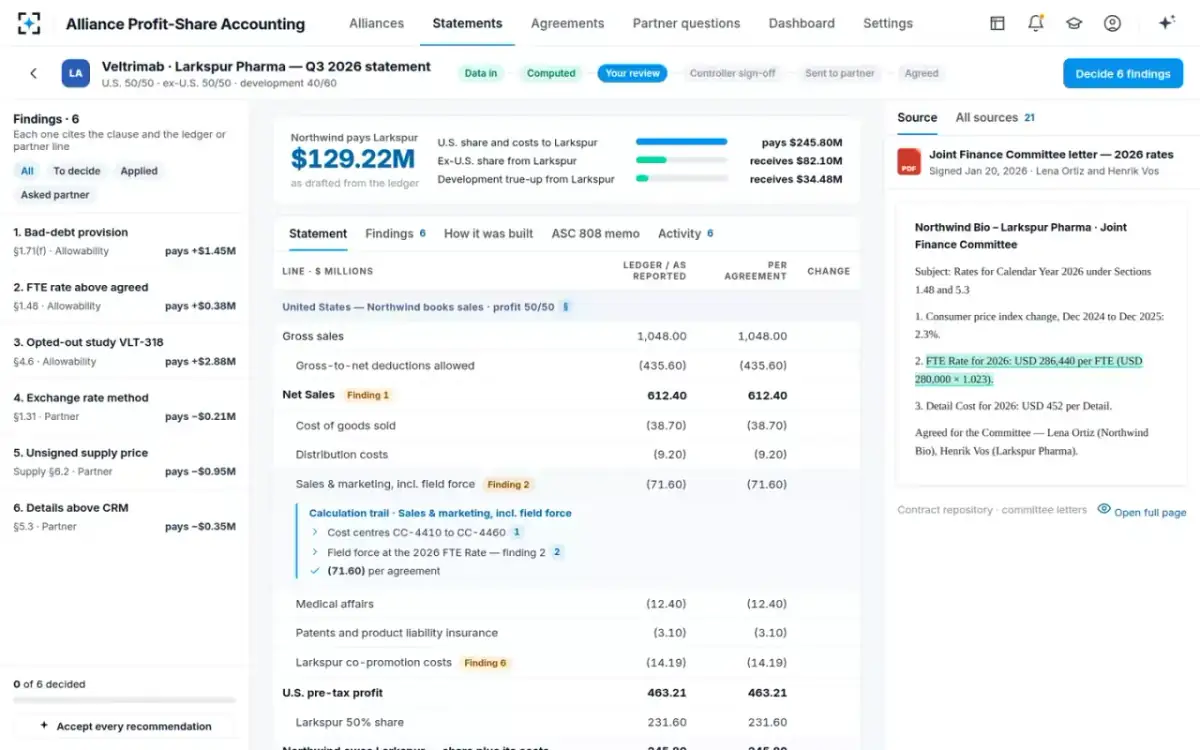Go back with the left arrow
The image size is (1200, 750).
coord(33,73)
